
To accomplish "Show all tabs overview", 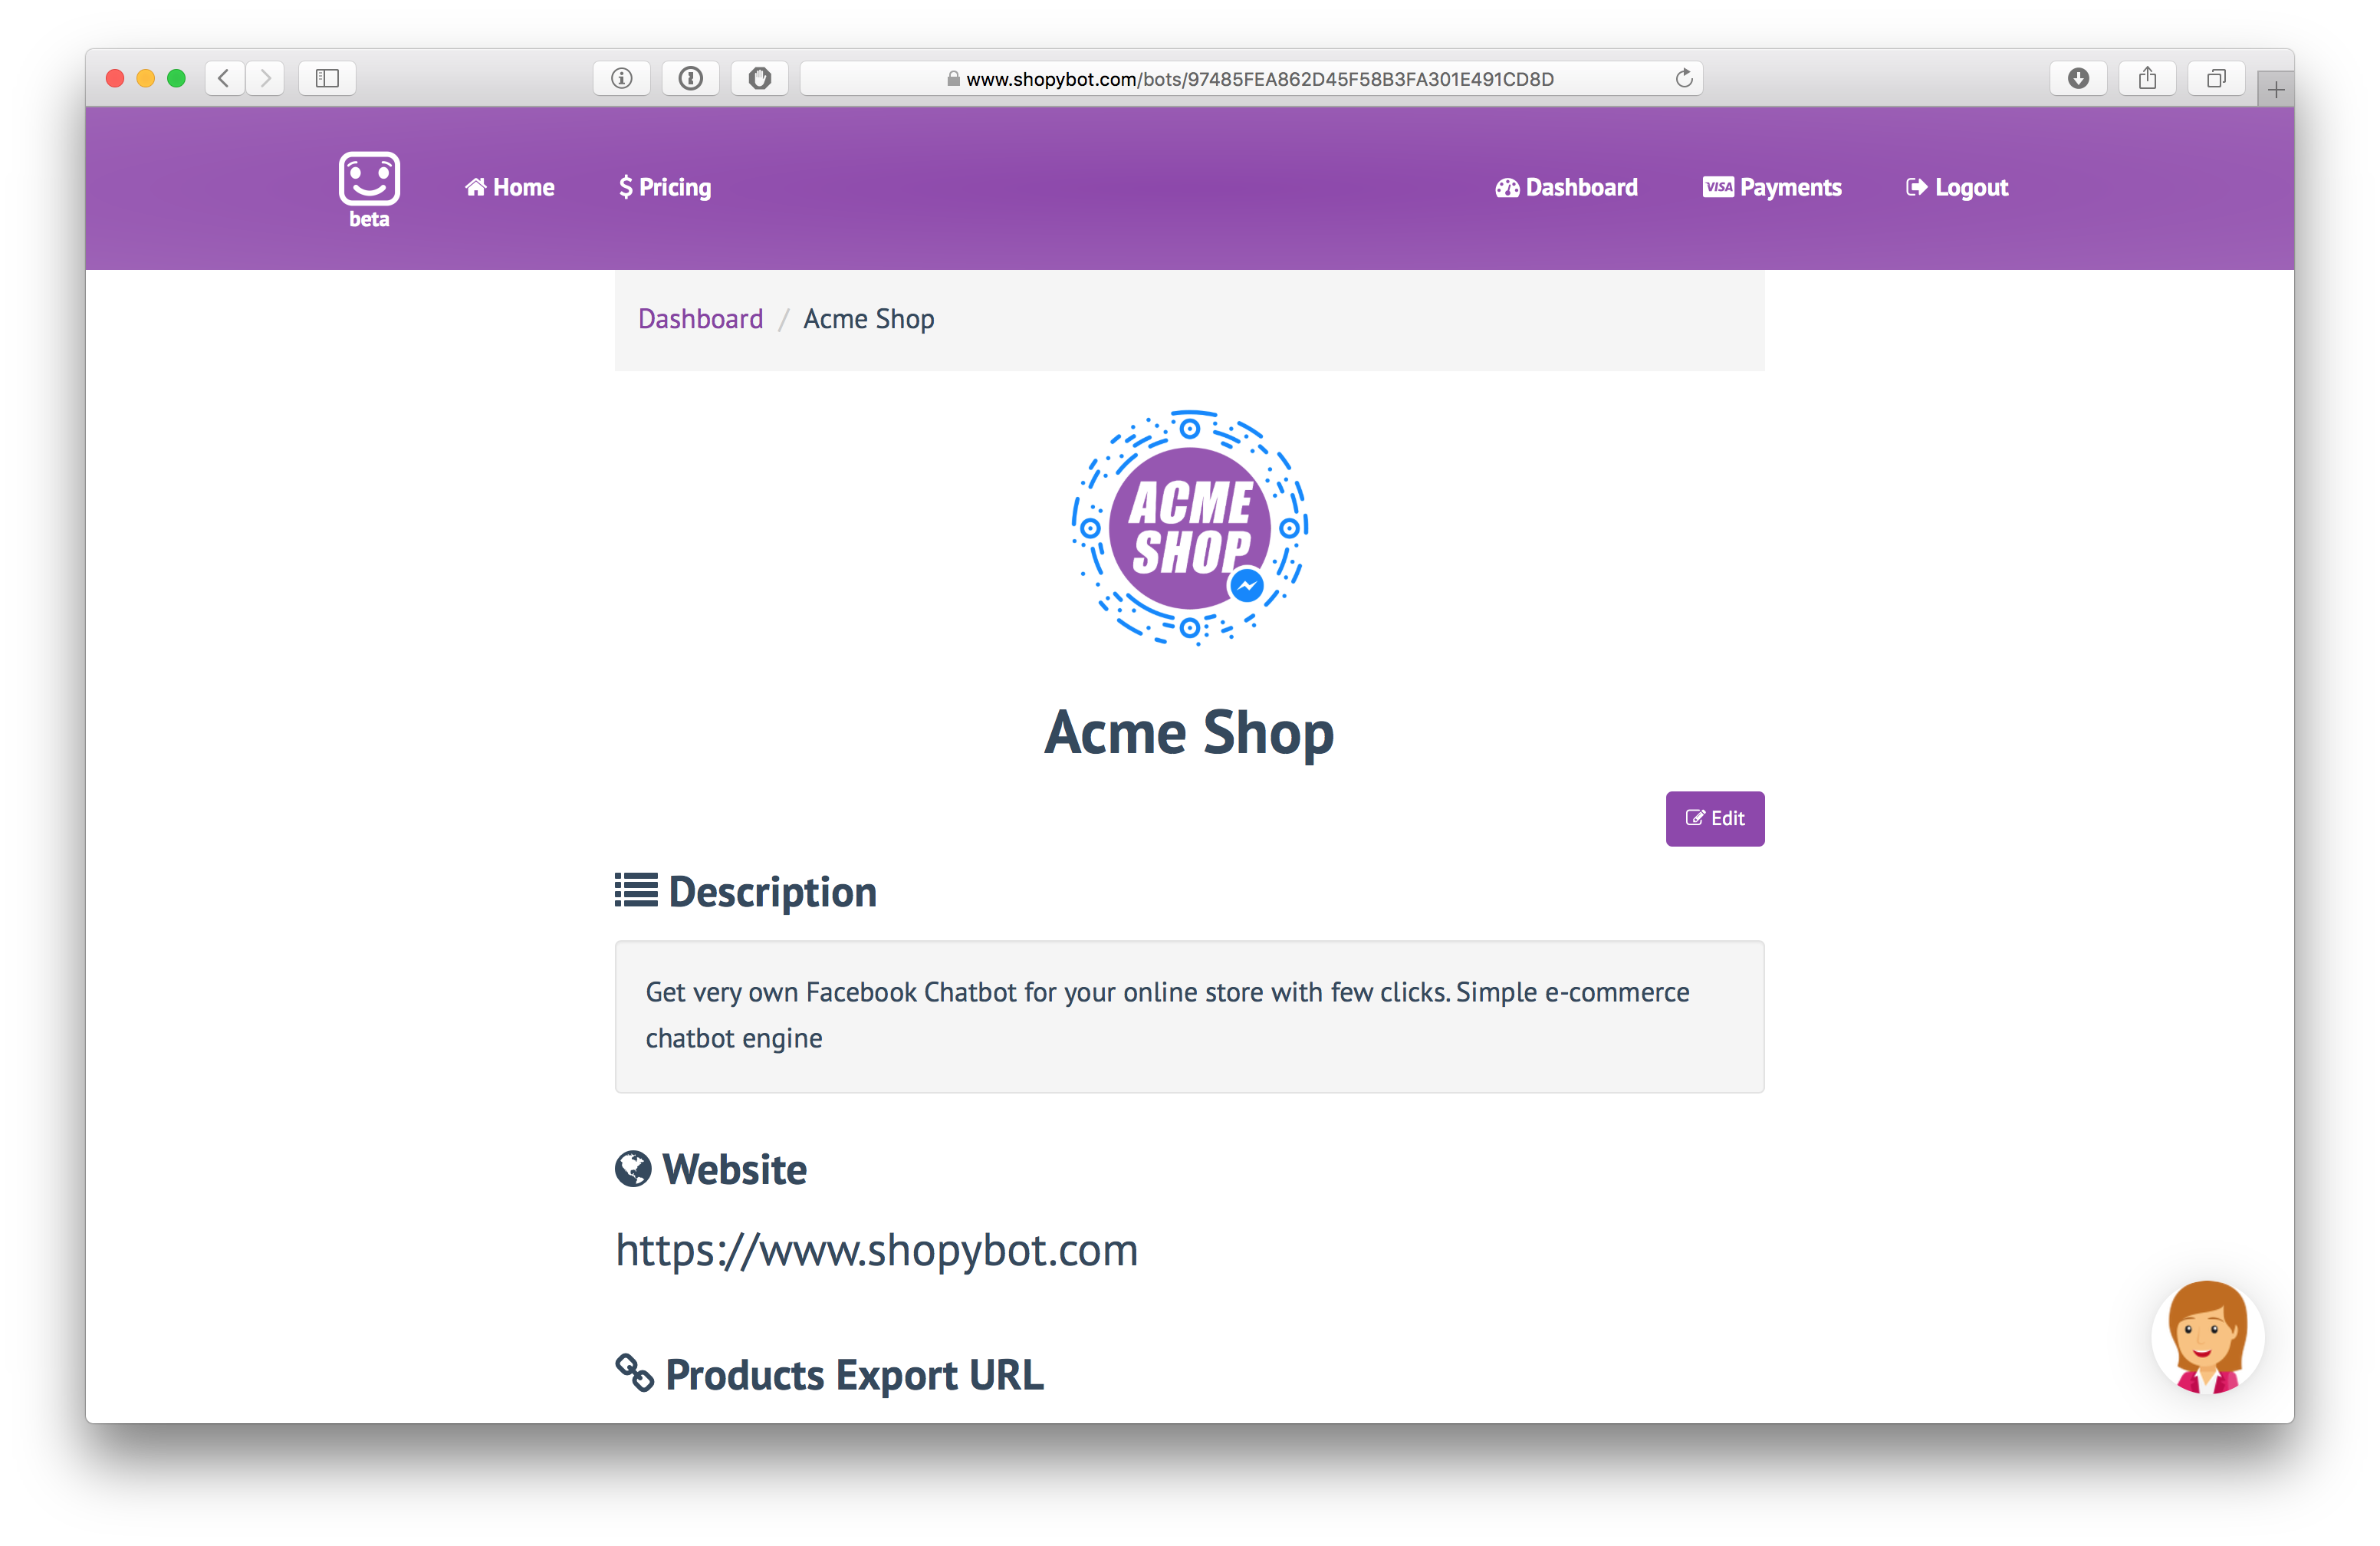I will (x=2216, y=78).
